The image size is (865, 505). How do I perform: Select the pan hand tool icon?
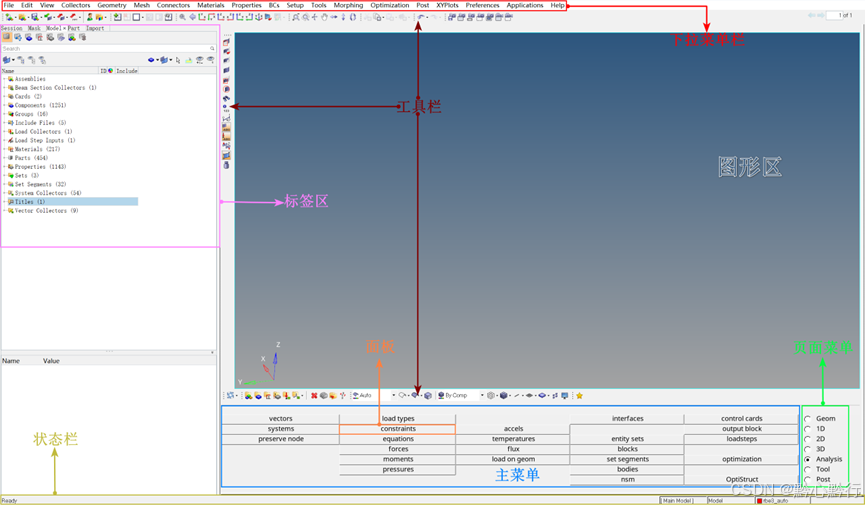click(324, 17)
